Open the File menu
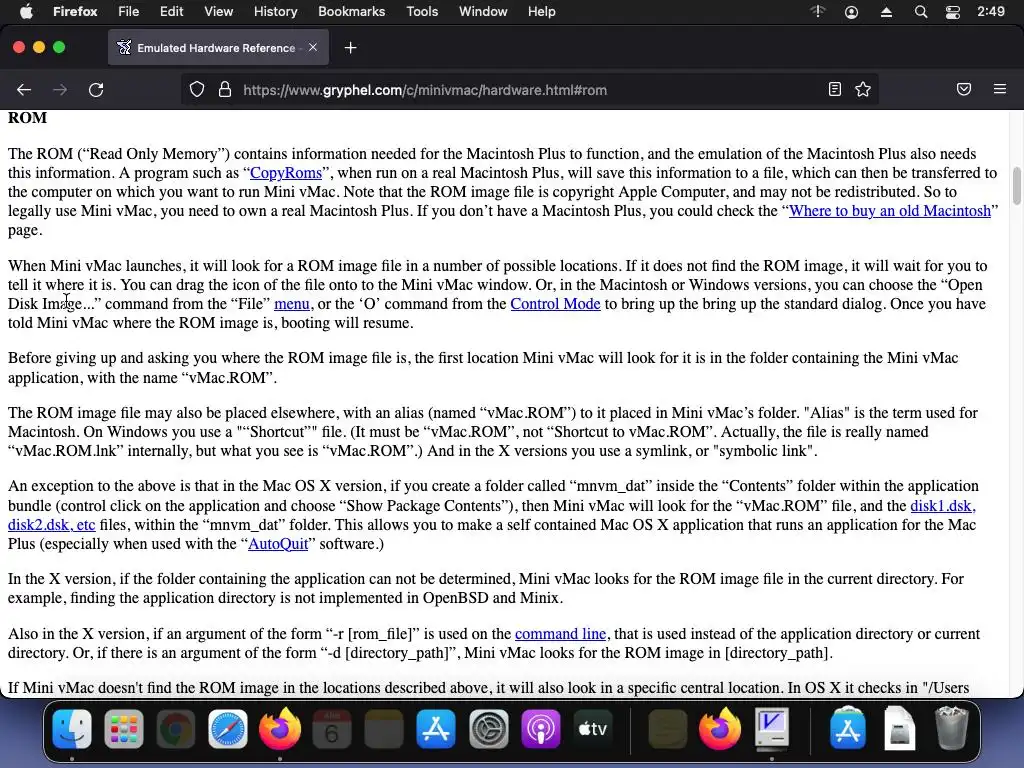Screen dimensions: 1024x768 [128, 11]
